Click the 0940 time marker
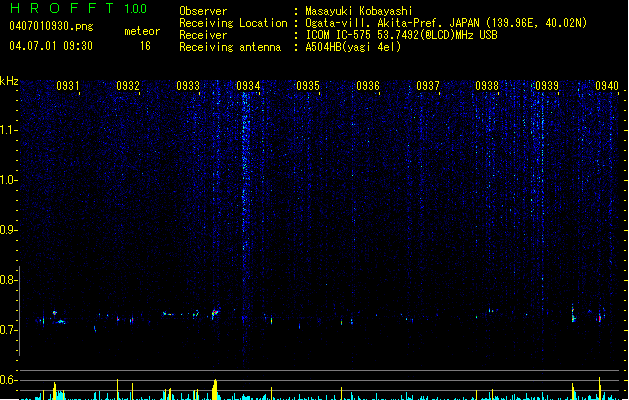Image resolution: width=629 pixels, height=400 pixels. (607, 86)
